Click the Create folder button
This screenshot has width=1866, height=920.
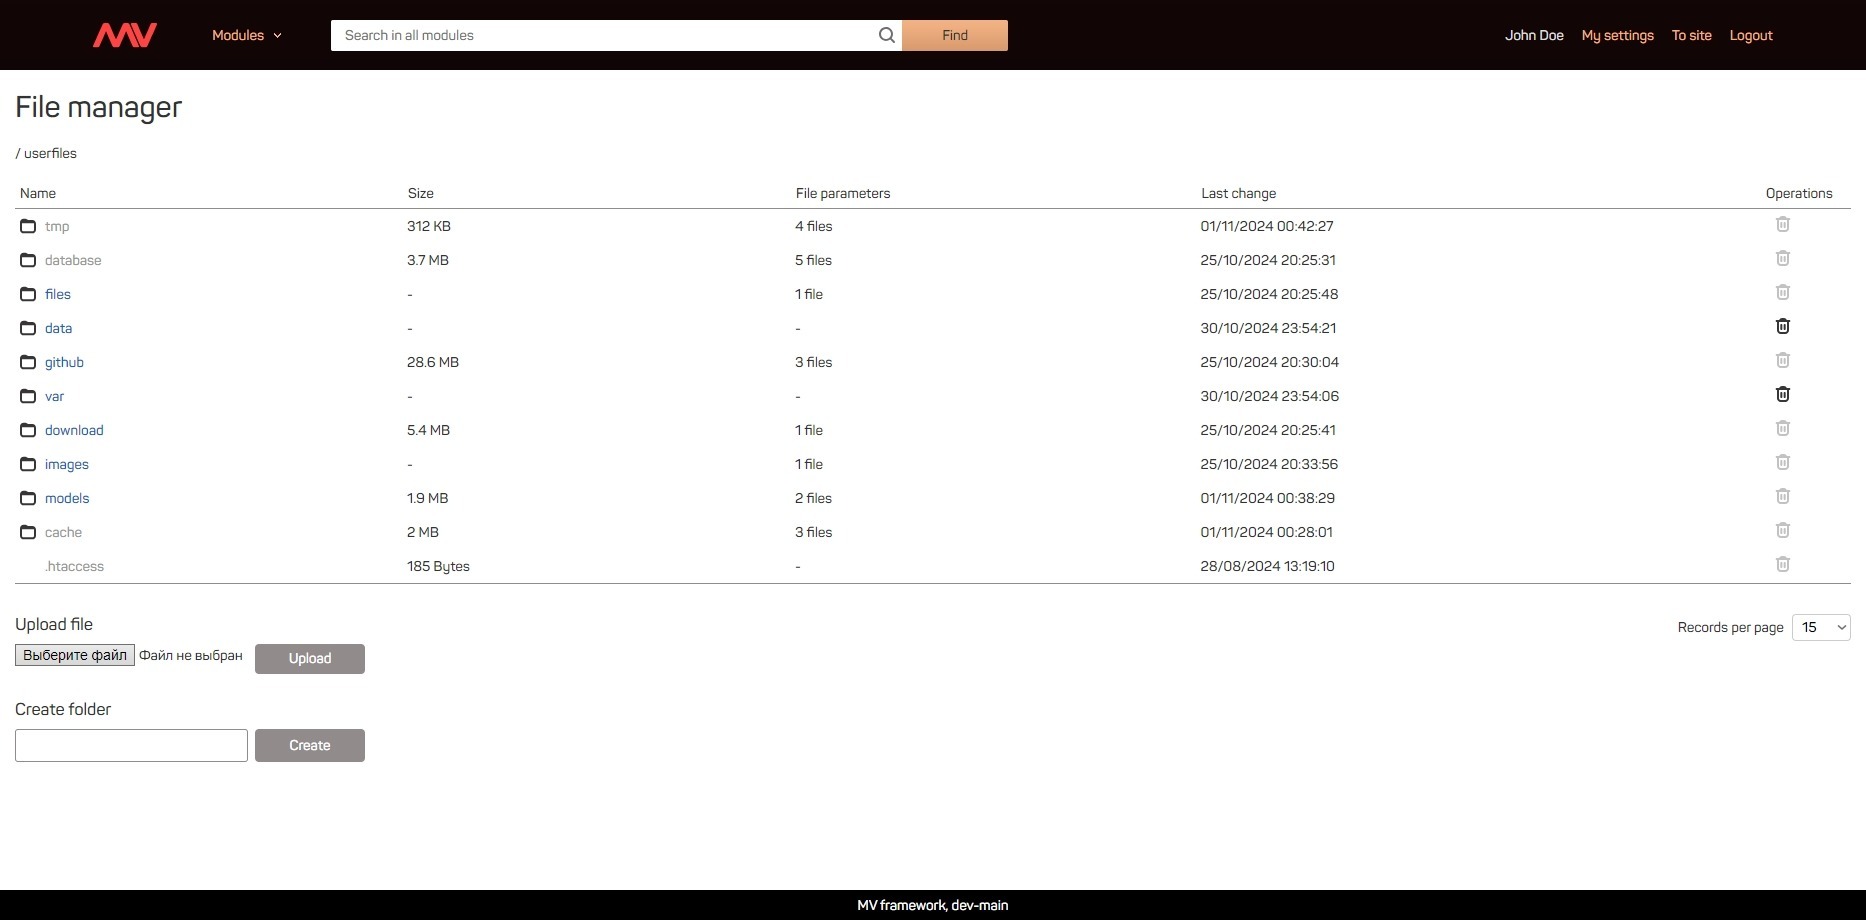309,745
